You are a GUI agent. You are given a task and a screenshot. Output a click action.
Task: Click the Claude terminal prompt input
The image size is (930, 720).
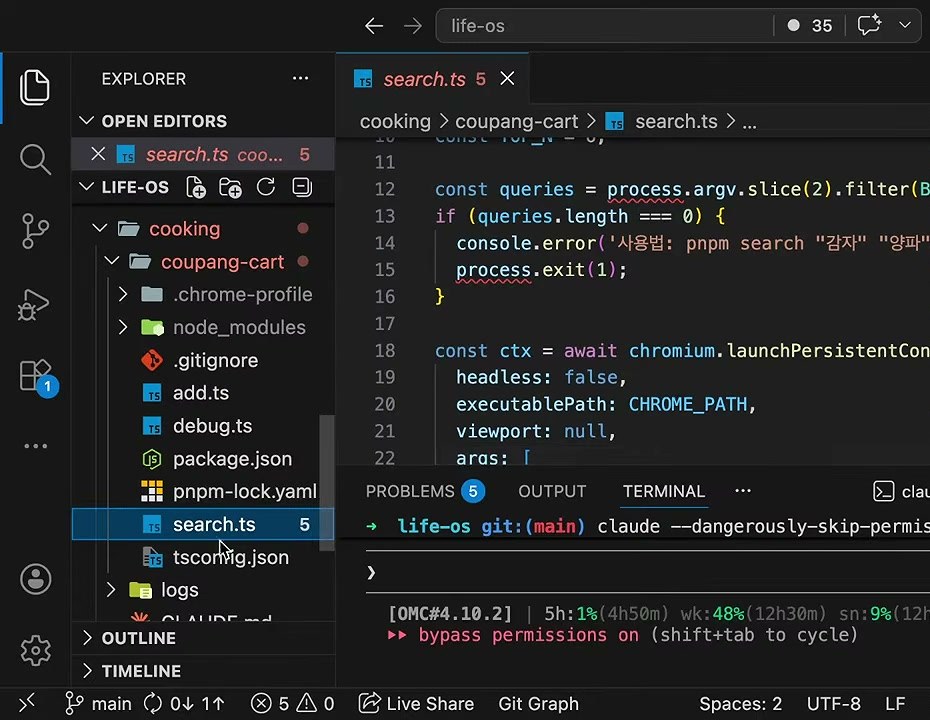coord(646,572)
